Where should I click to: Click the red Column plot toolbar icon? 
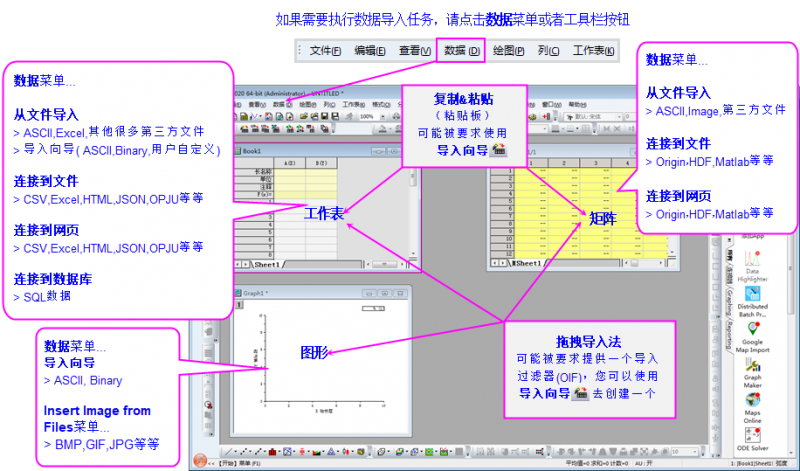click(x=272, y=452)
